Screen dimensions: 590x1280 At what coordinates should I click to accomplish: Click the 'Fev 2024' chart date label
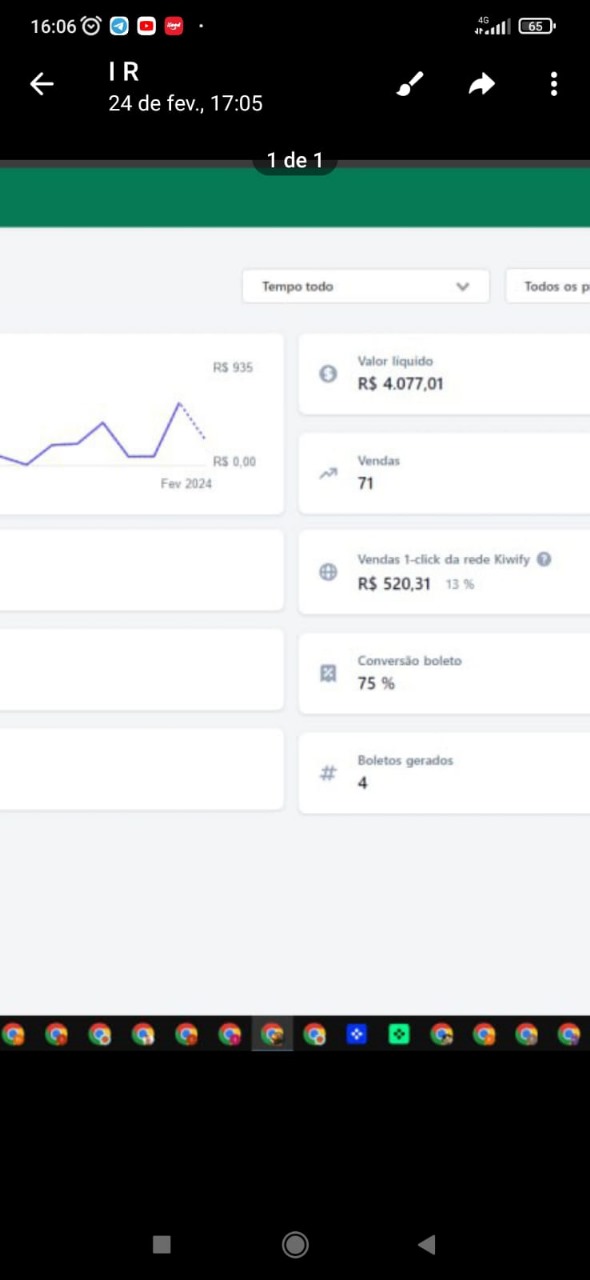[186, 484]
